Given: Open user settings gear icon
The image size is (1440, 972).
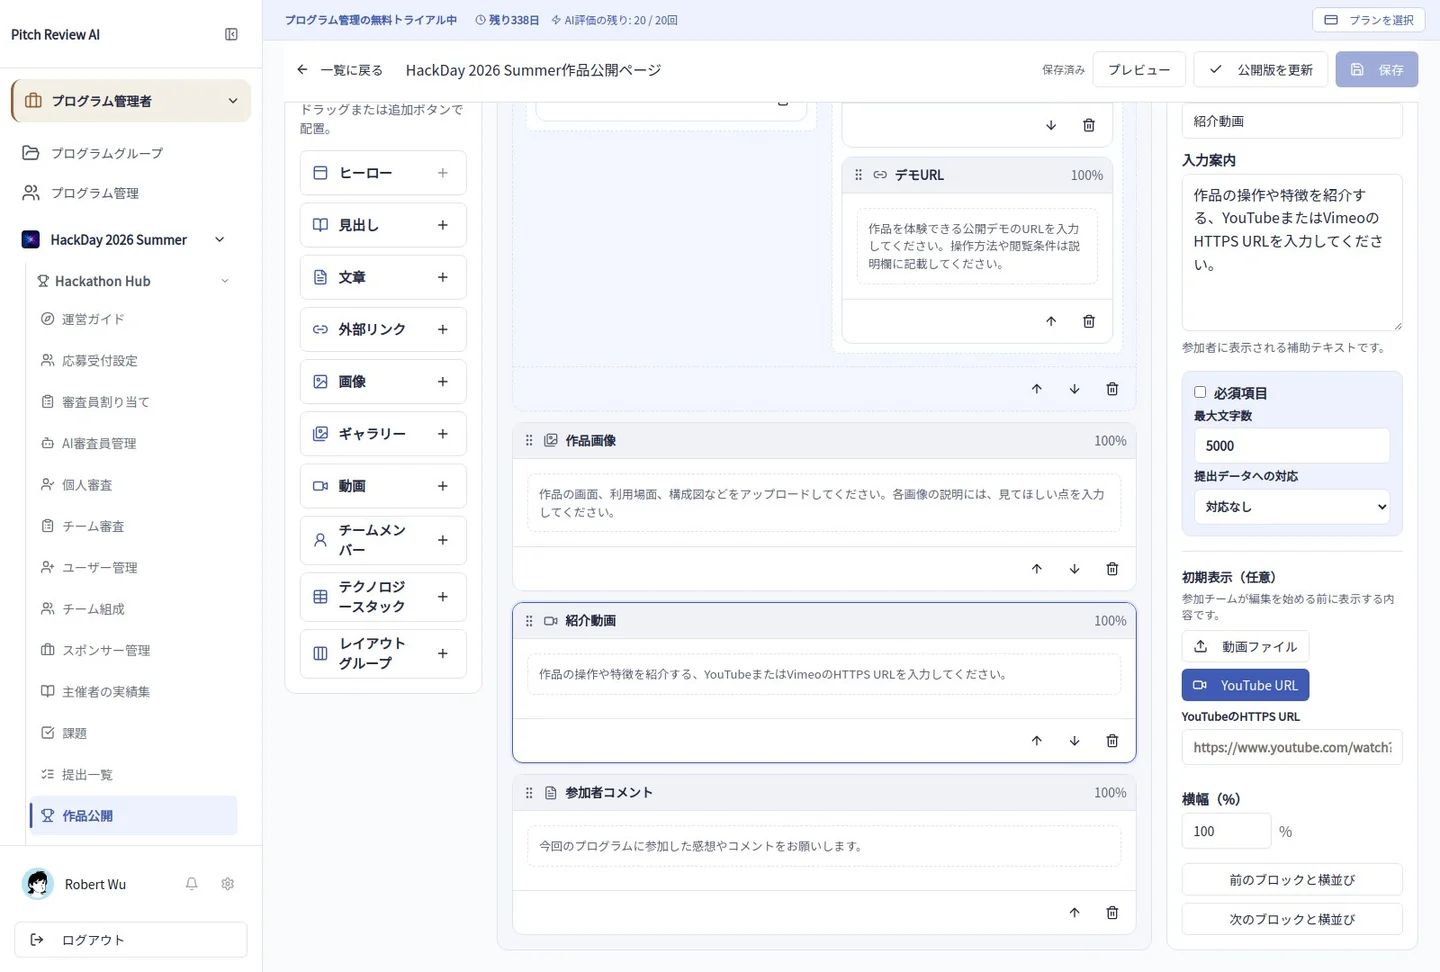Looking at the screenshot, I should (x=228, y=884).
